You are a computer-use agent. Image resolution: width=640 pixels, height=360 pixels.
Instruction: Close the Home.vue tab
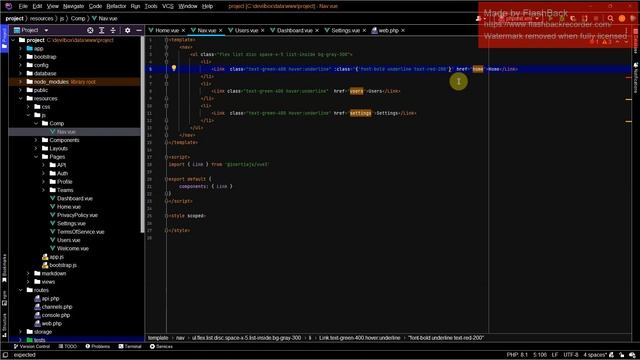pyautogui.click(x=183, y=30)
